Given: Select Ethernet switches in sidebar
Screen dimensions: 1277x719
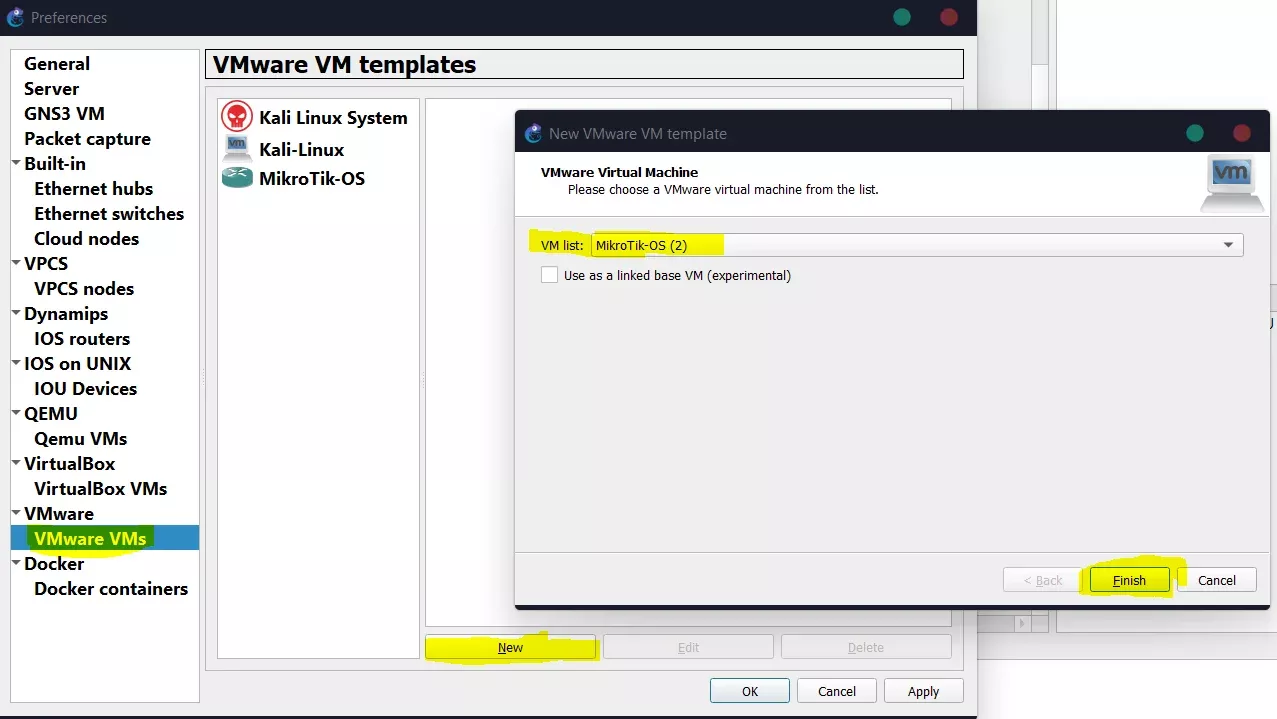Looking at the screenshot, I should click(109, 214).
